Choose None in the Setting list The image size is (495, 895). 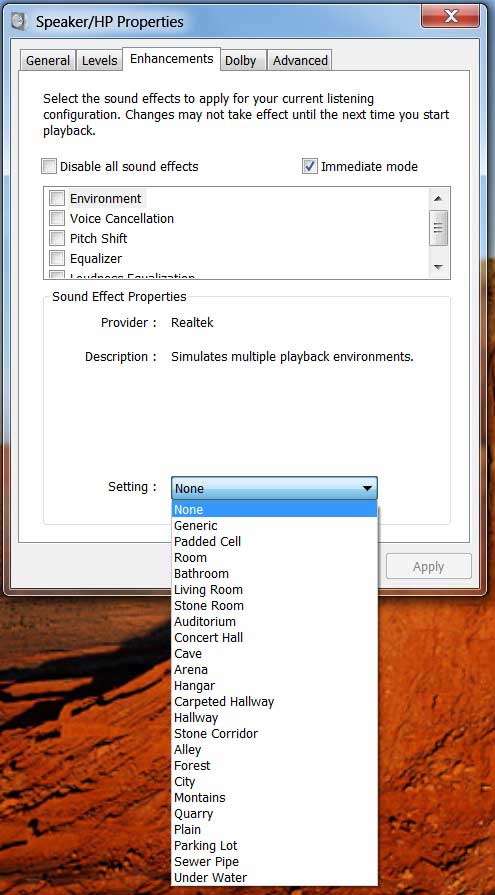(275, 510)
